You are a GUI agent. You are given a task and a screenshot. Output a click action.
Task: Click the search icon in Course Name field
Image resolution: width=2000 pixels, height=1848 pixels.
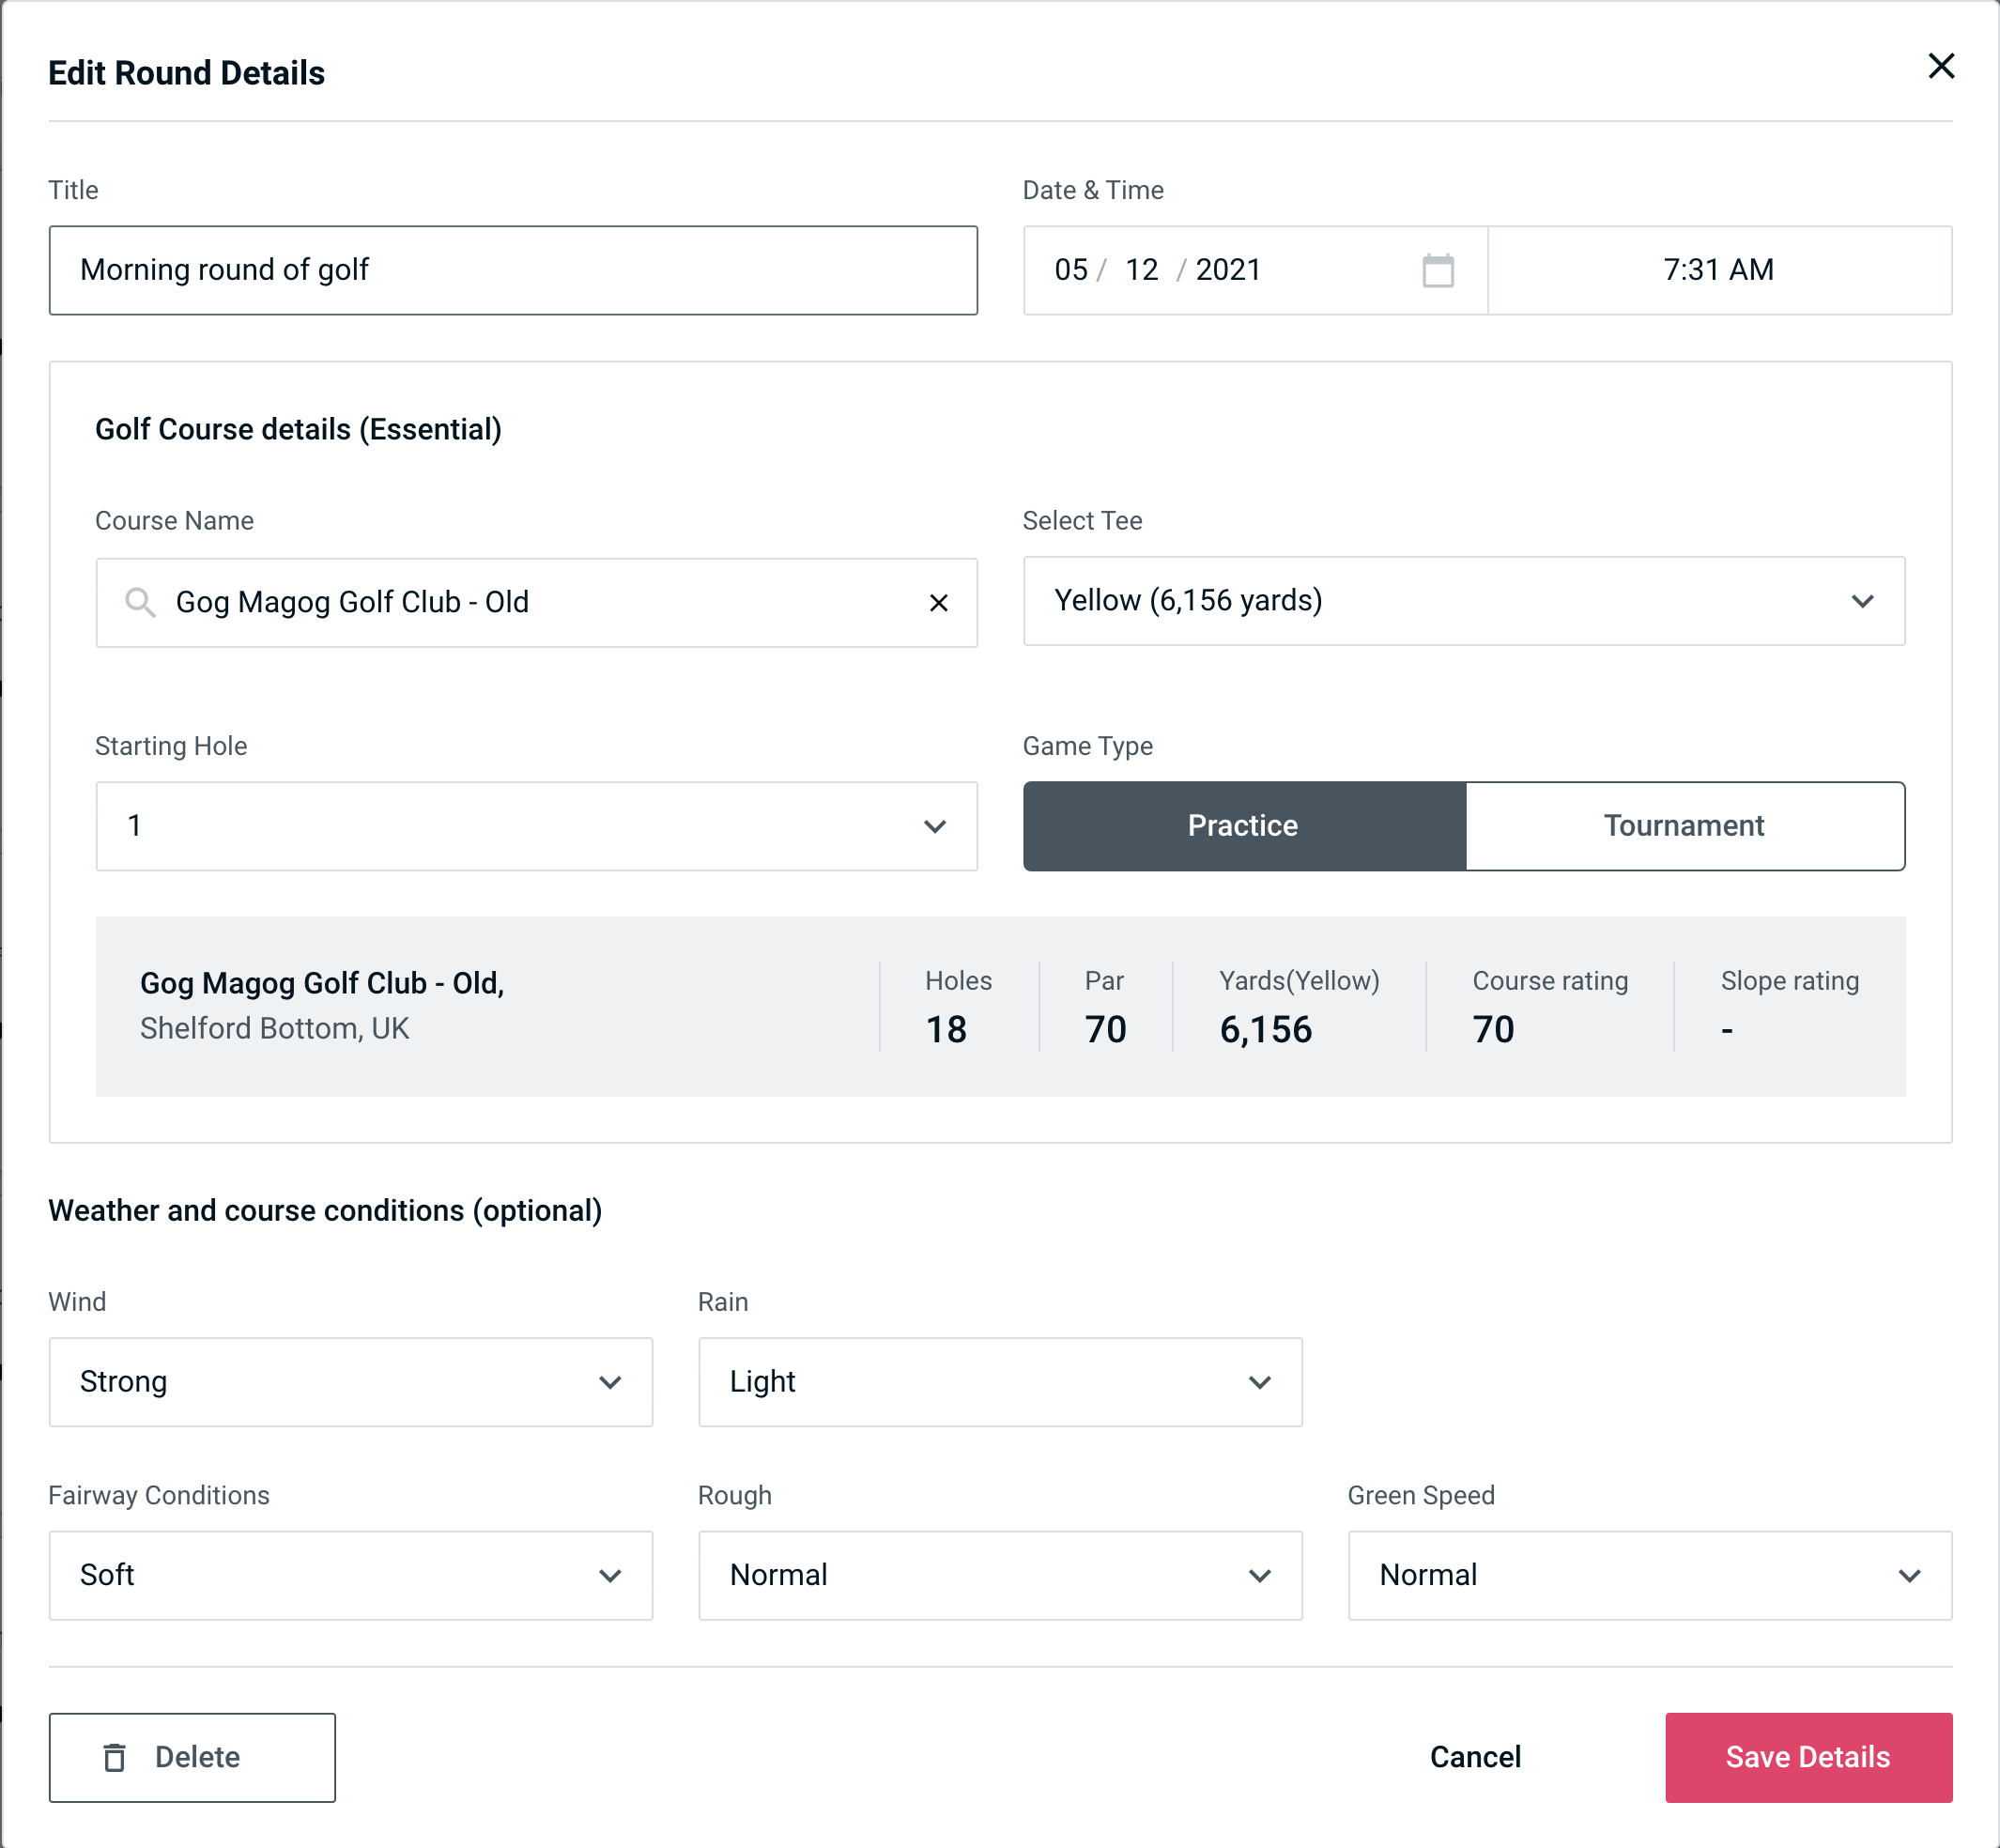(141, 603)
